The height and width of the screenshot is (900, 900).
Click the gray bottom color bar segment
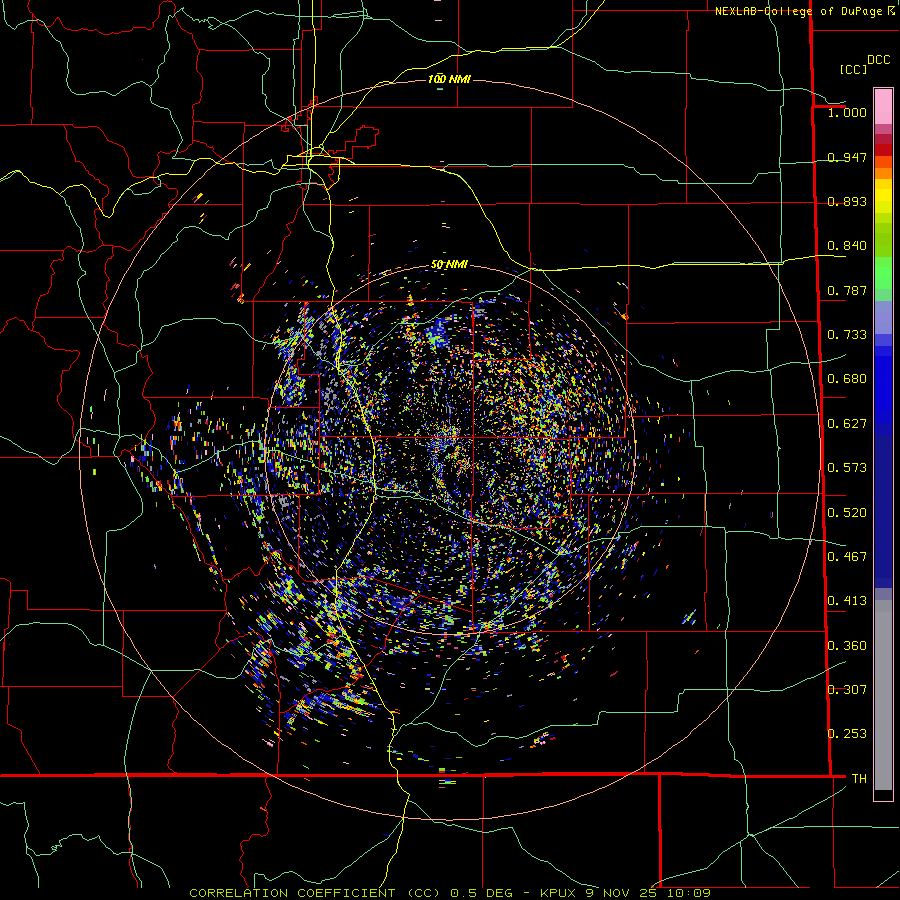(x=883, y=695)
